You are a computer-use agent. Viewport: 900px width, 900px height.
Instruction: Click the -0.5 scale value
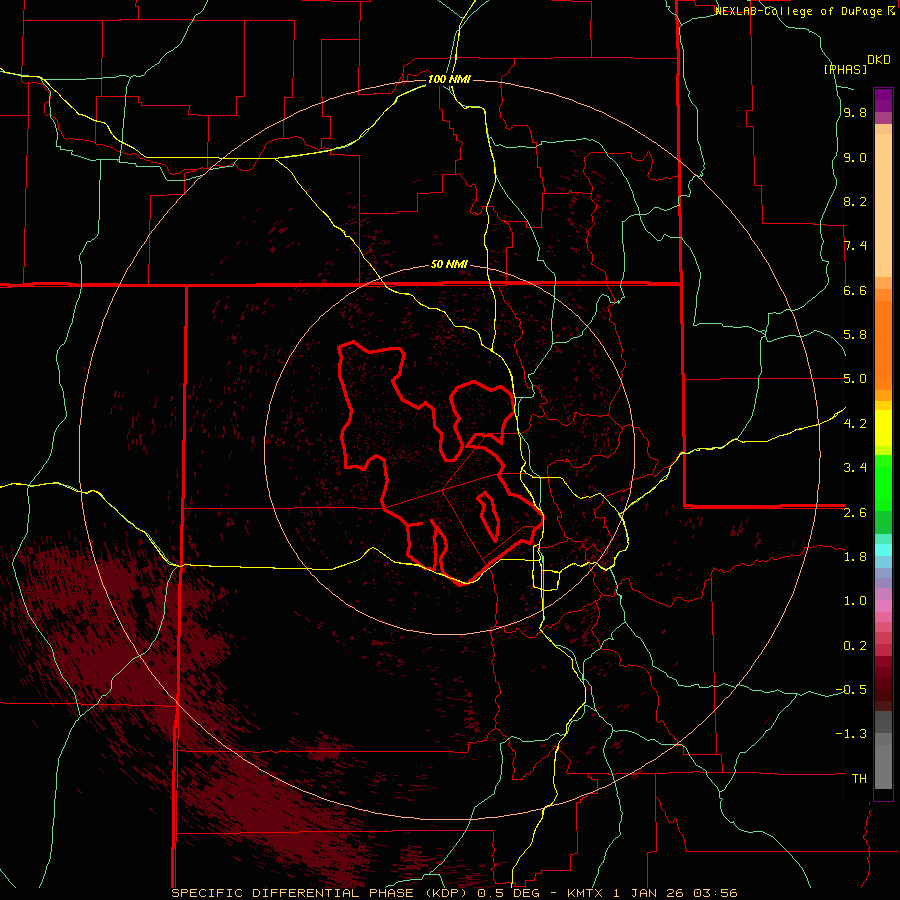click(851, 690)
